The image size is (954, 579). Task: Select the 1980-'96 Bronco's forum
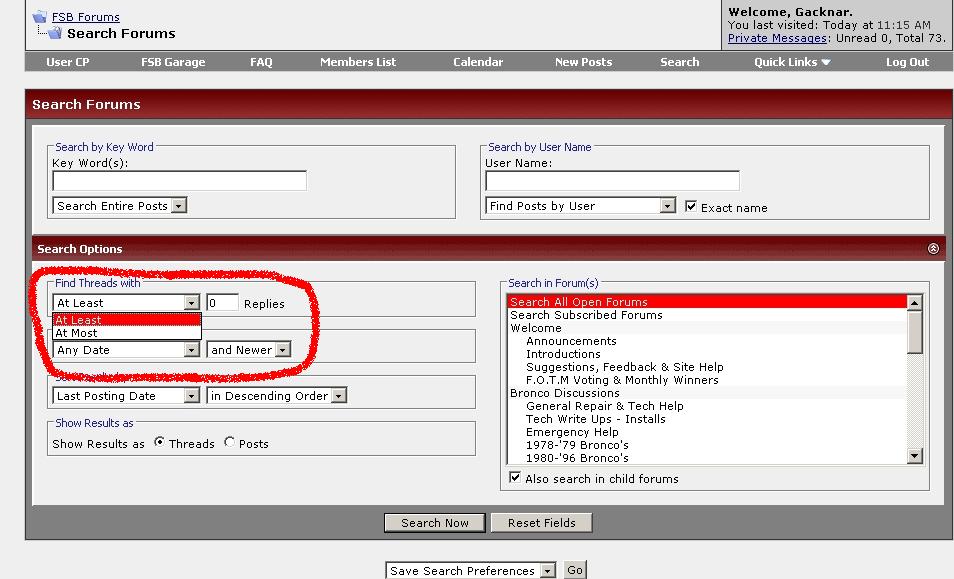707,458
